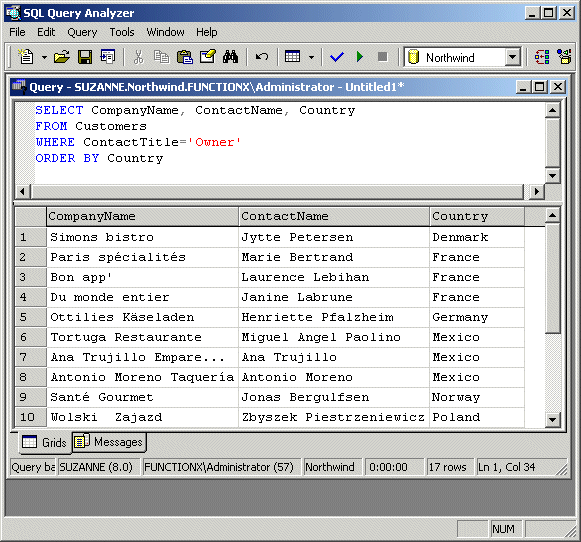Click the Undo arrow icon
The height and width of the screenshot is (542, 581).
(x=262, y=57)
